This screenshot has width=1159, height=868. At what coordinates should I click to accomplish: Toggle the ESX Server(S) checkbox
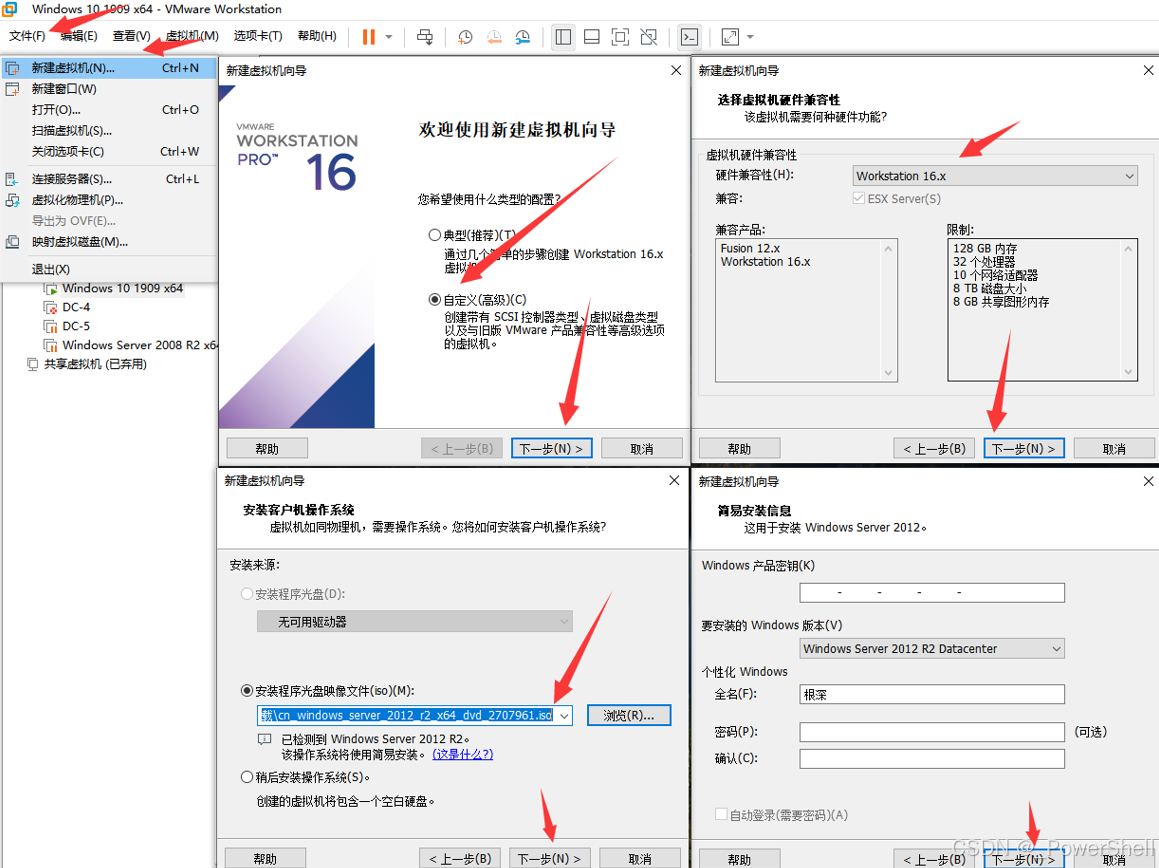point(858,198)
